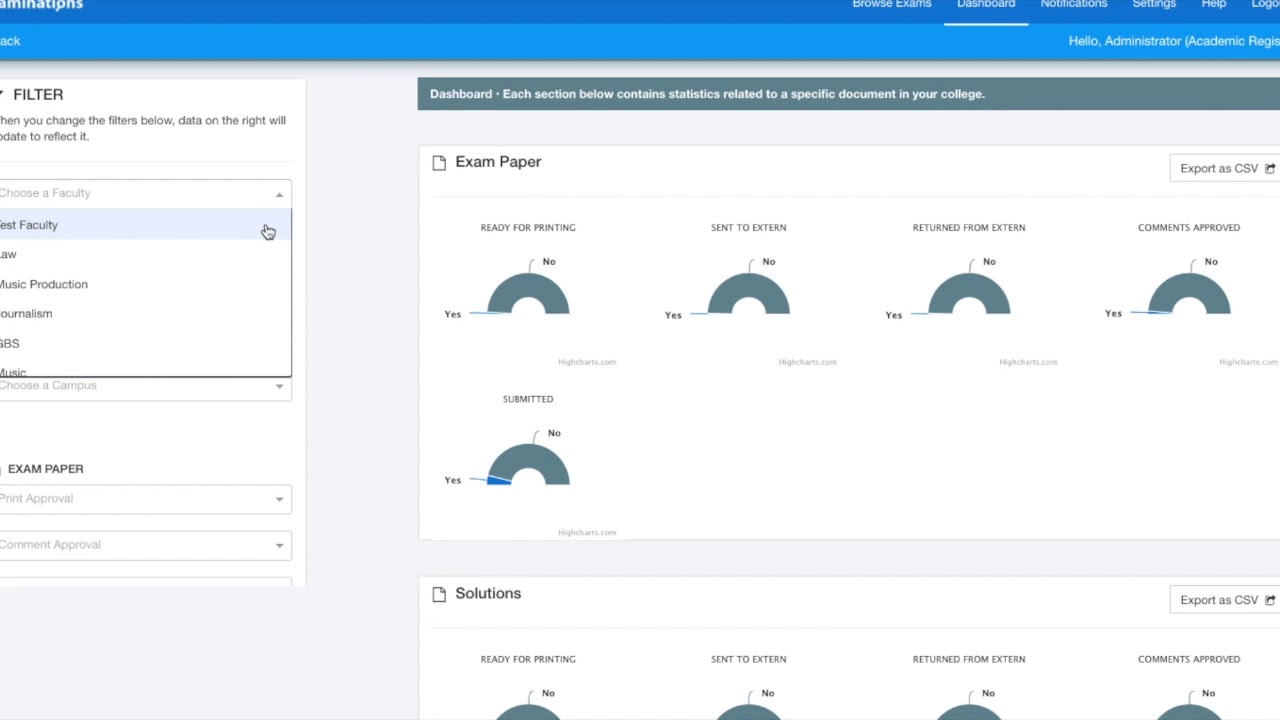Click the Exam Paper READY FOR PRINTING label
Viewport: 1280px width, 720px height.
(528, 228)
